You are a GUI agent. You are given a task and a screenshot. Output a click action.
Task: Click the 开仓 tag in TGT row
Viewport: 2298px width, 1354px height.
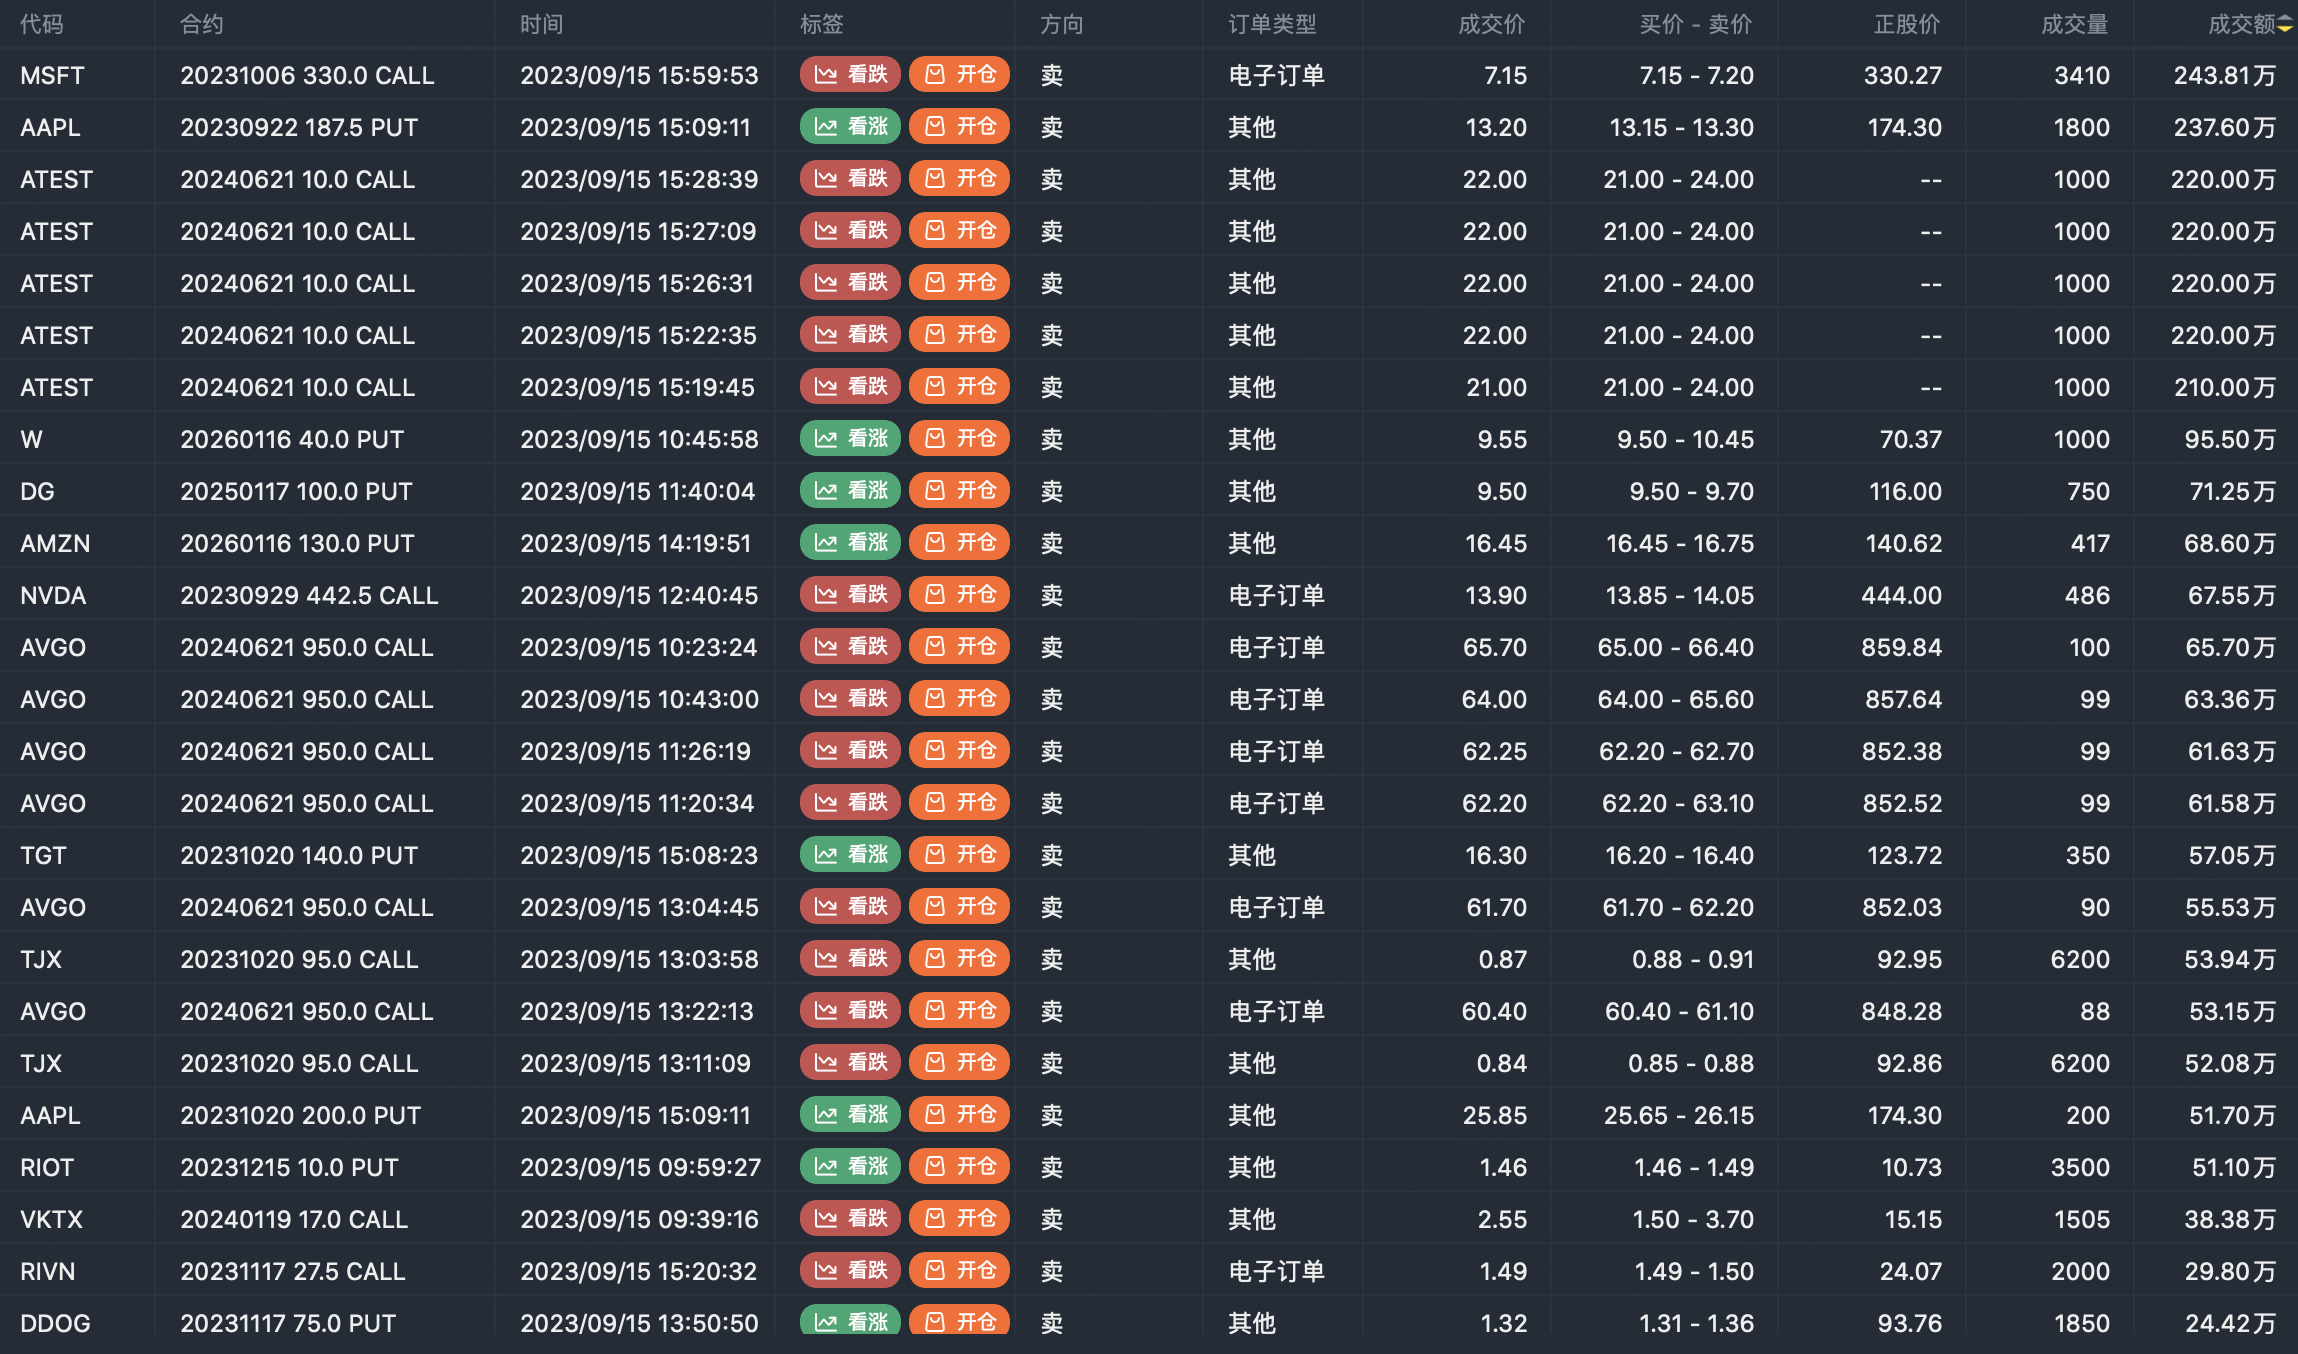tap(959, 855)
